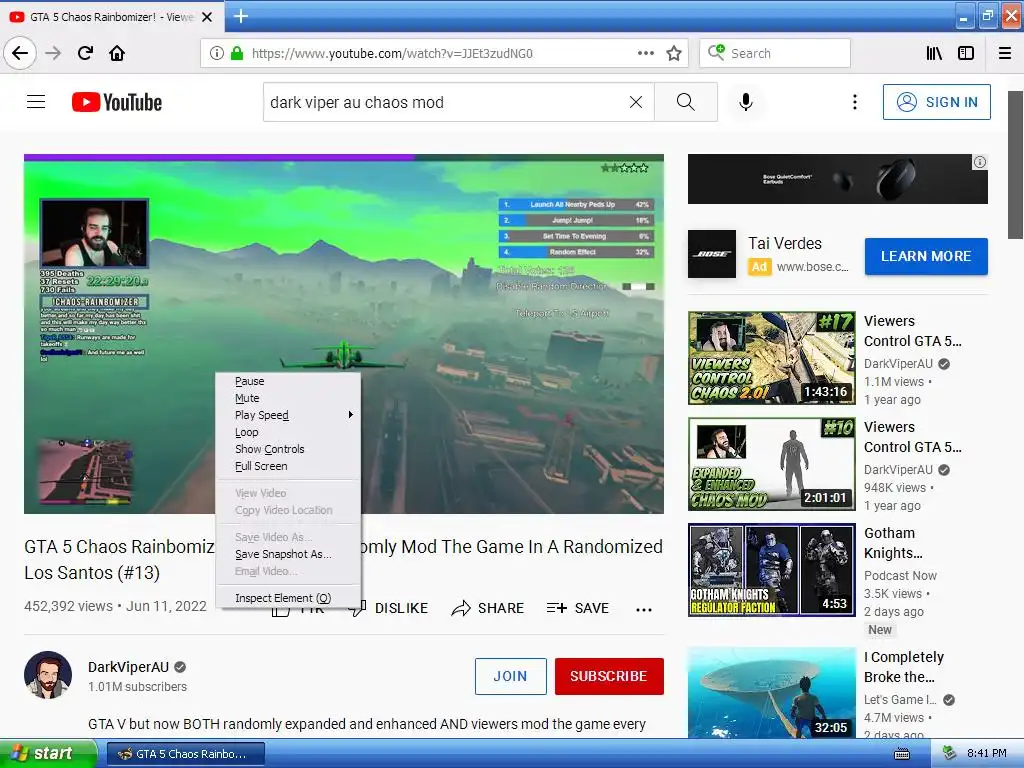
Task: Click the browser forward arrow
Action: (x=53, y=53)
